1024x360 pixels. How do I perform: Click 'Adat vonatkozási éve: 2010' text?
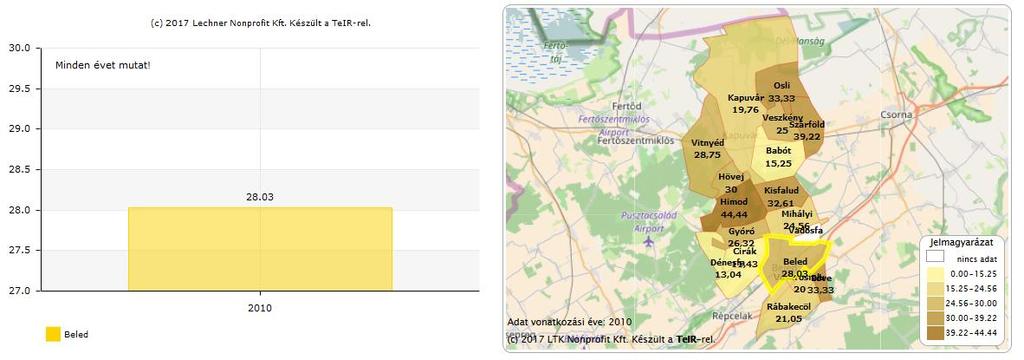pos(569,322)
